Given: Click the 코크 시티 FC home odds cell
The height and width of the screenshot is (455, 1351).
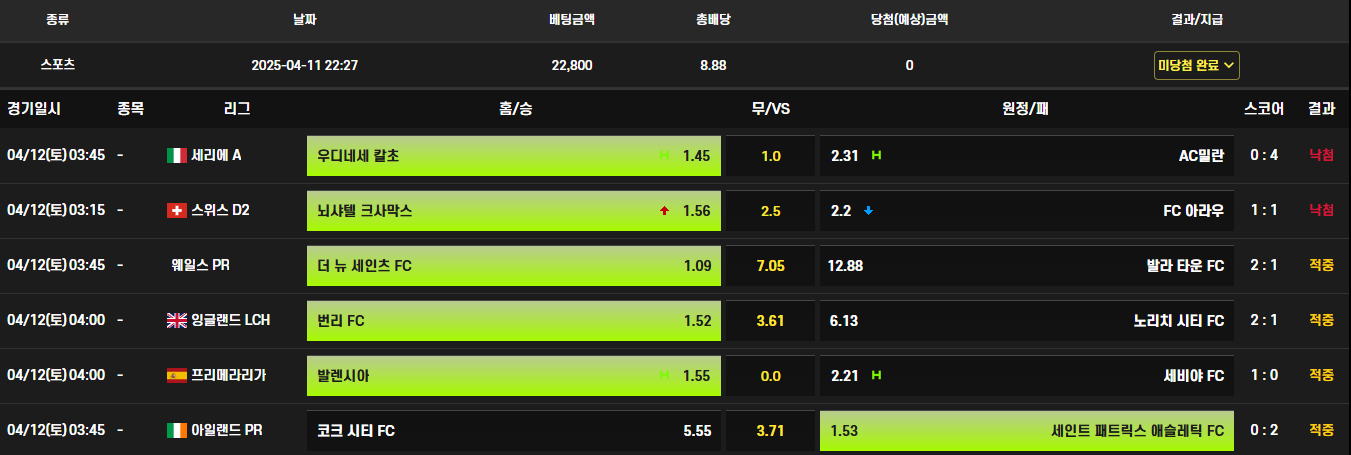Looking at the screenshot, I should [514, 431].
